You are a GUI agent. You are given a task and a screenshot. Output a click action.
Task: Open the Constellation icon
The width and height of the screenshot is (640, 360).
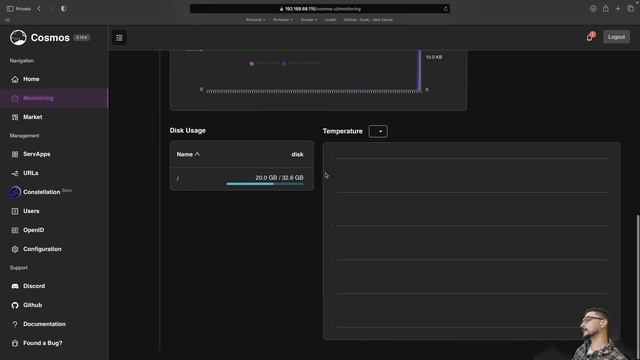(15, 192)
